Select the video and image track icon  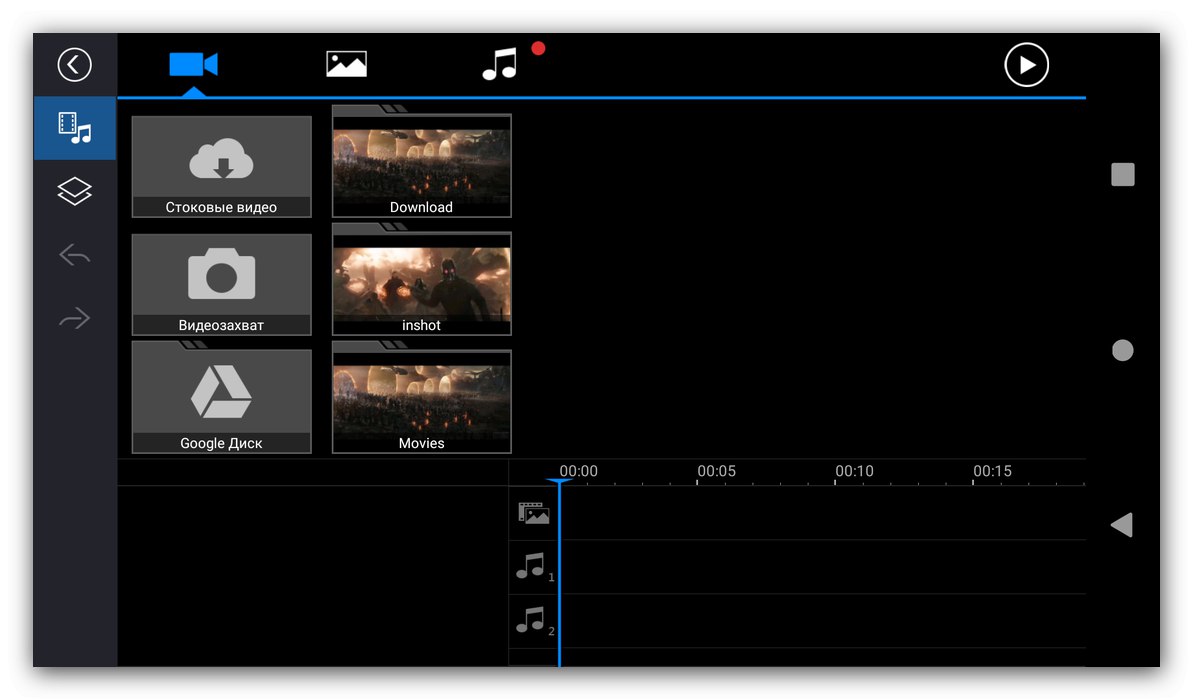(x=533, y=514)
